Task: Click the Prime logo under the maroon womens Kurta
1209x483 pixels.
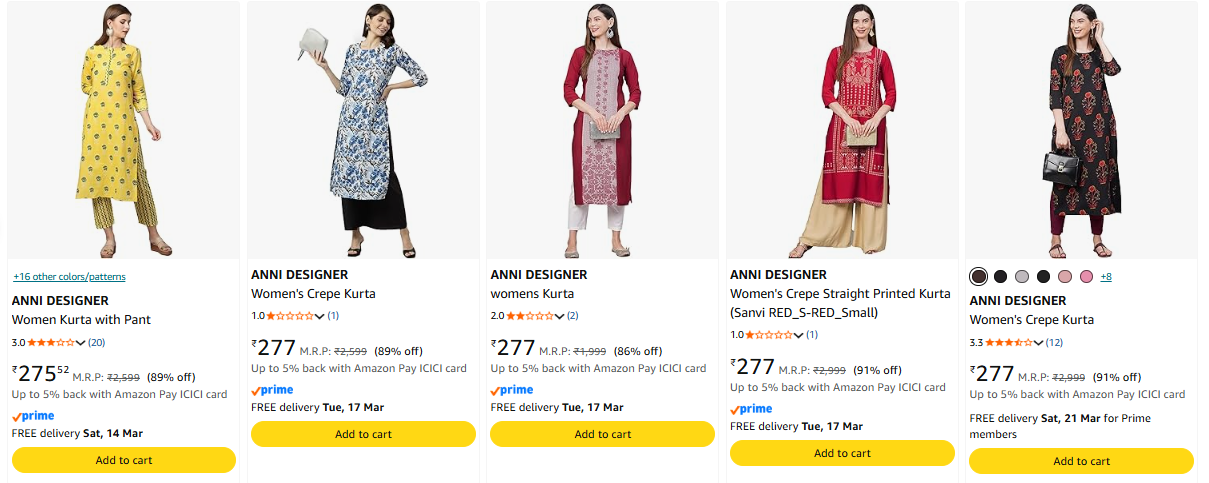Action: pos(512,390)
